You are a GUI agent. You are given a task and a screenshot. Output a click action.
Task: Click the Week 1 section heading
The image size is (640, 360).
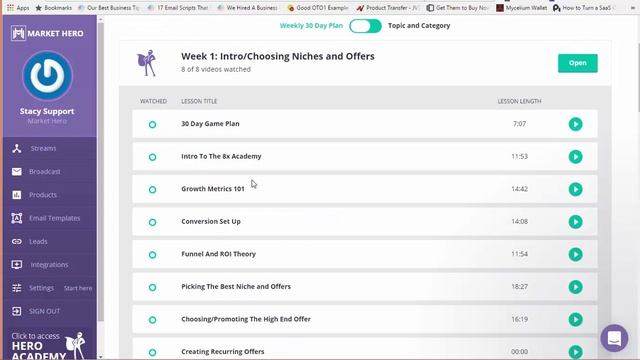[278, 56]
